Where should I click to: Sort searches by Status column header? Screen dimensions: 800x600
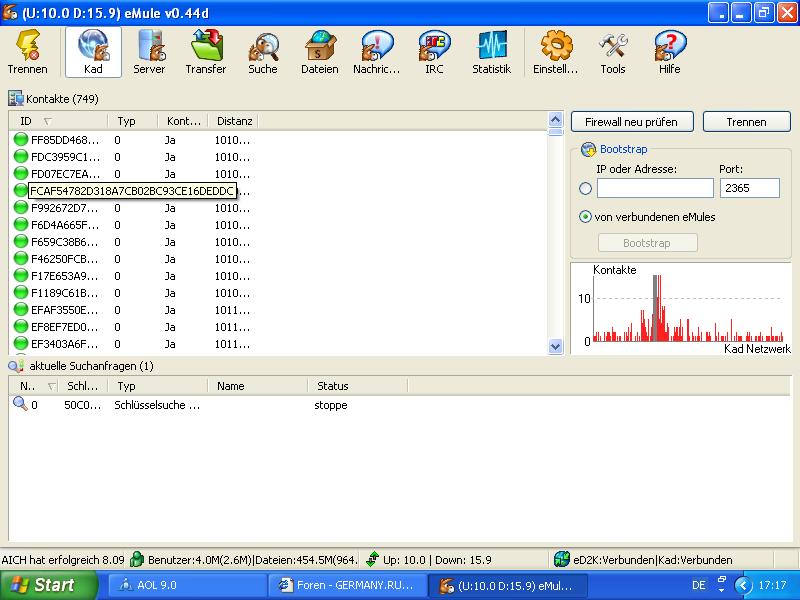click(x=358, y=386)
